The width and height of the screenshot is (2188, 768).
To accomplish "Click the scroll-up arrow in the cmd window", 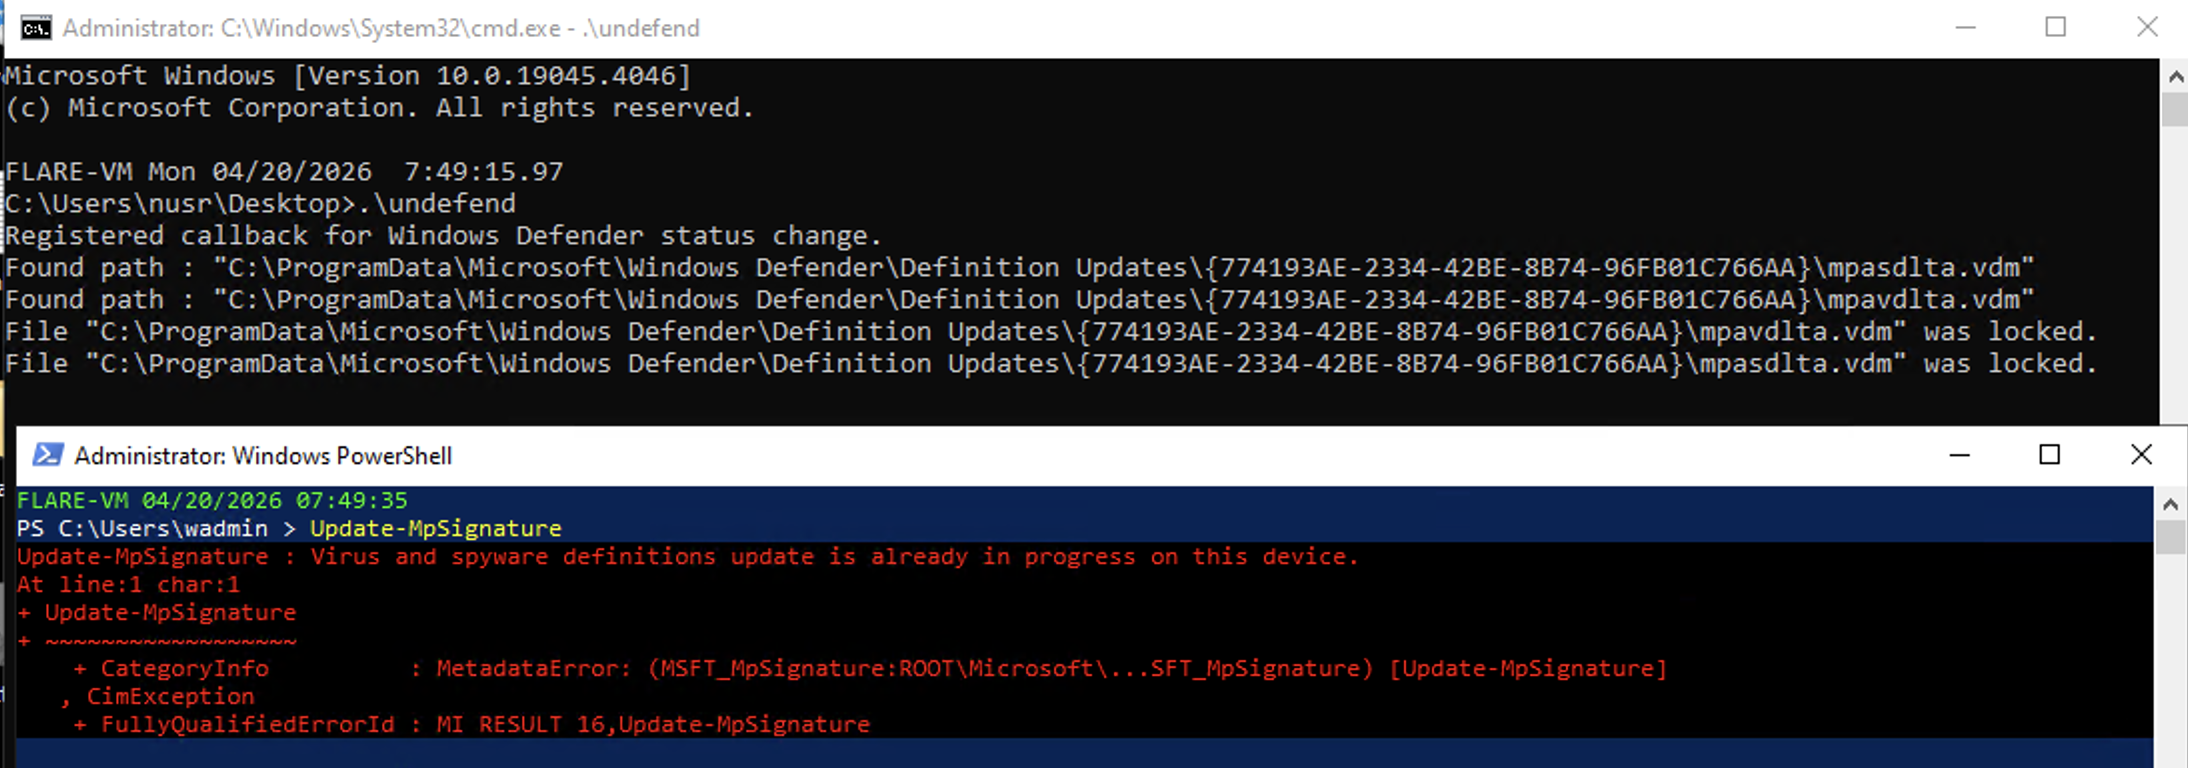I will (x=2175, y=74).
